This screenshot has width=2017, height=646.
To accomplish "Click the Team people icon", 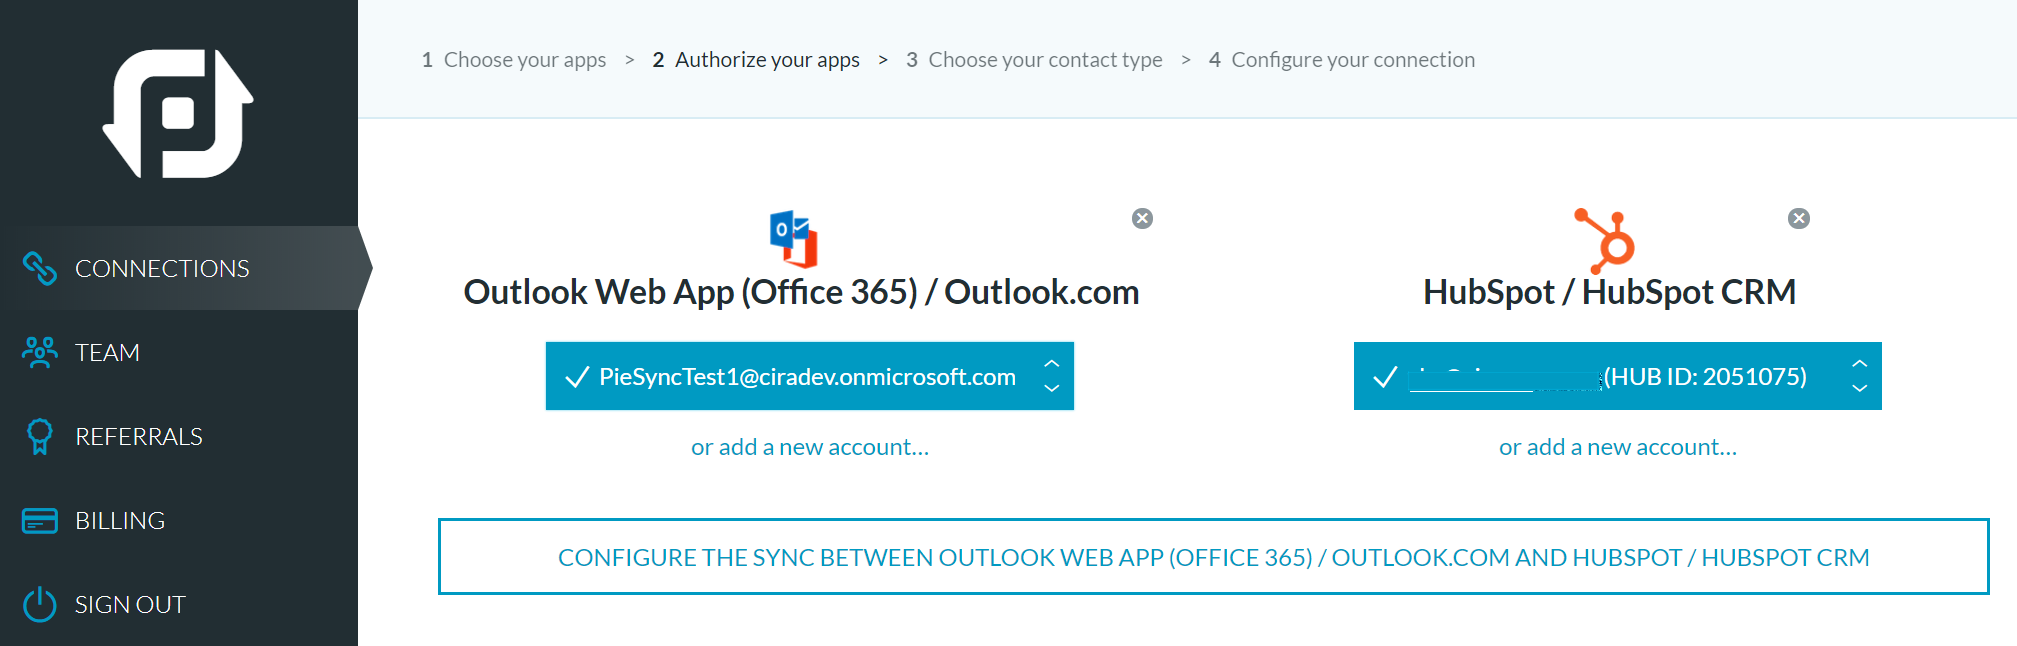I will (x=40, y=352).
